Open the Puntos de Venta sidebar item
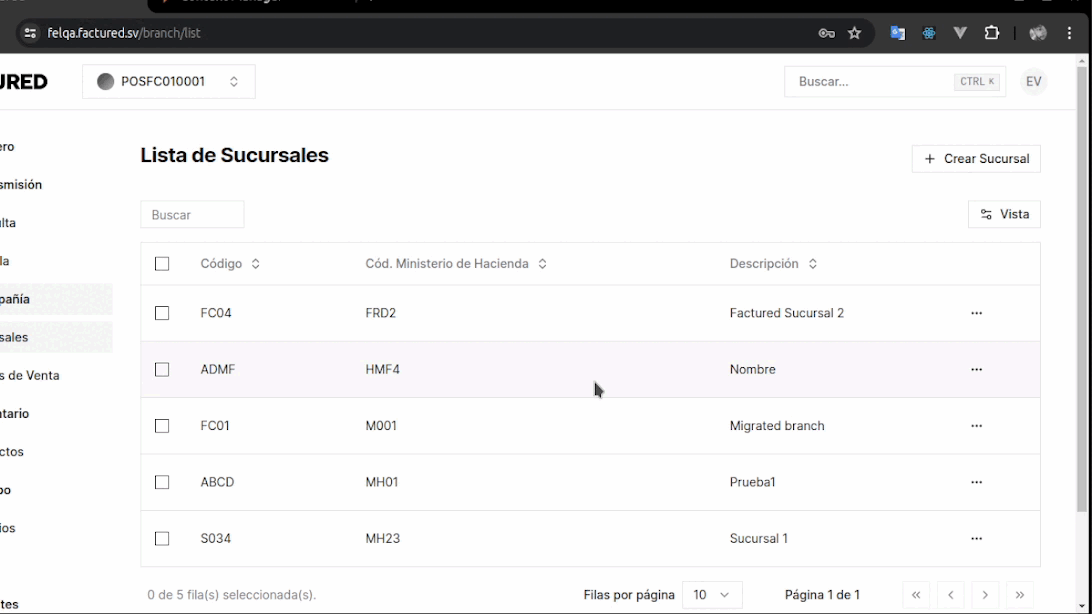This screenshot has height=614, width=1092. click(x=30, y=376)
